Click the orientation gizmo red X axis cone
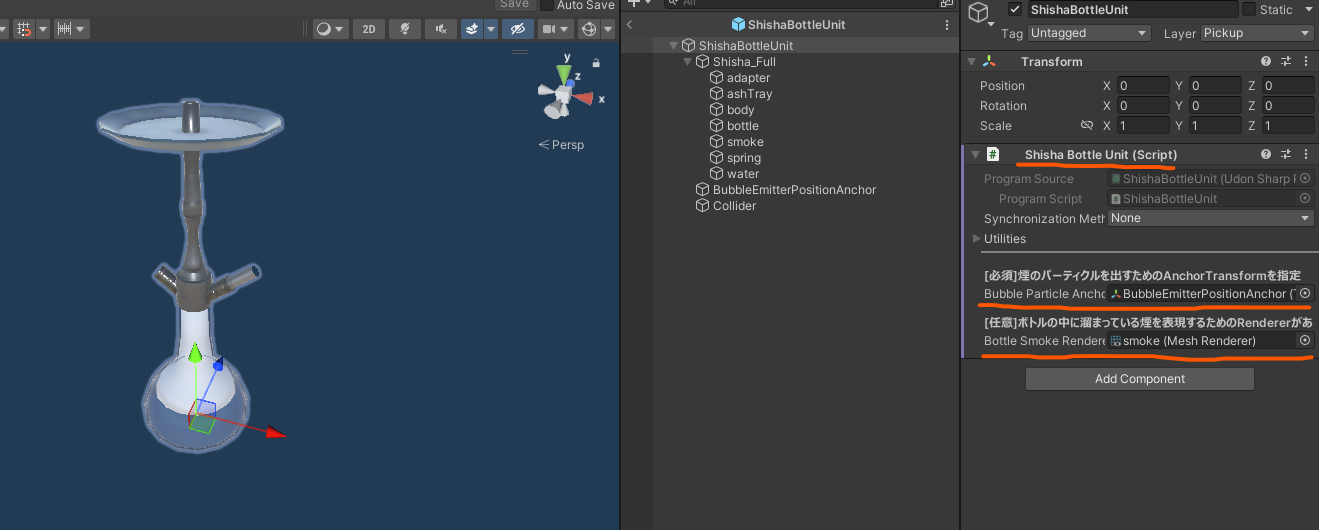The height and width of the screenshot is (530, 1319). [x=583, y=98]
